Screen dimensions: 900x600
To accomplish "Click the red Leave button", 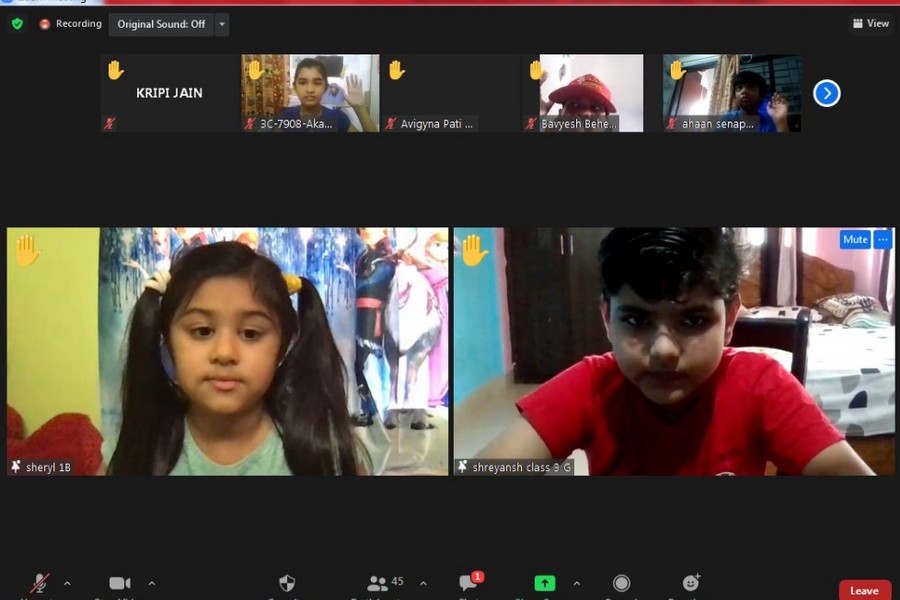I will (864, 590).
